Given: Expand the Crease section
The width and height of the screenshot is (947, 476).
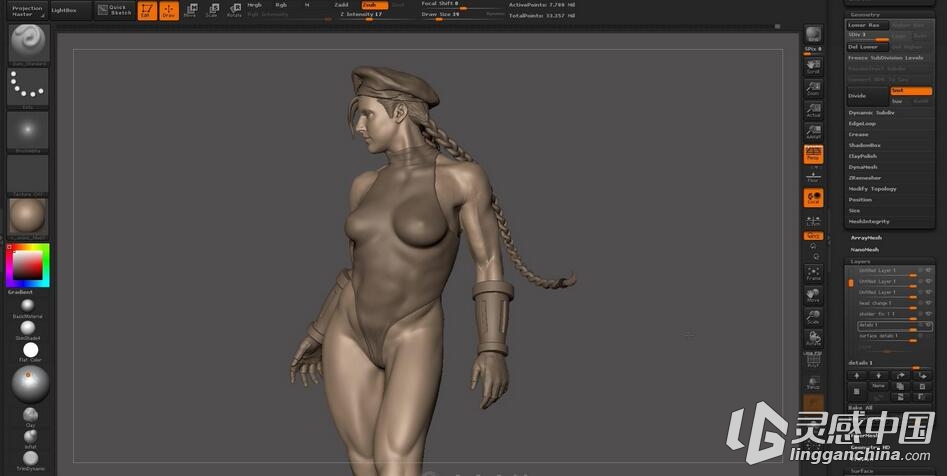Looking at the screenshot, I should (859, 135).
